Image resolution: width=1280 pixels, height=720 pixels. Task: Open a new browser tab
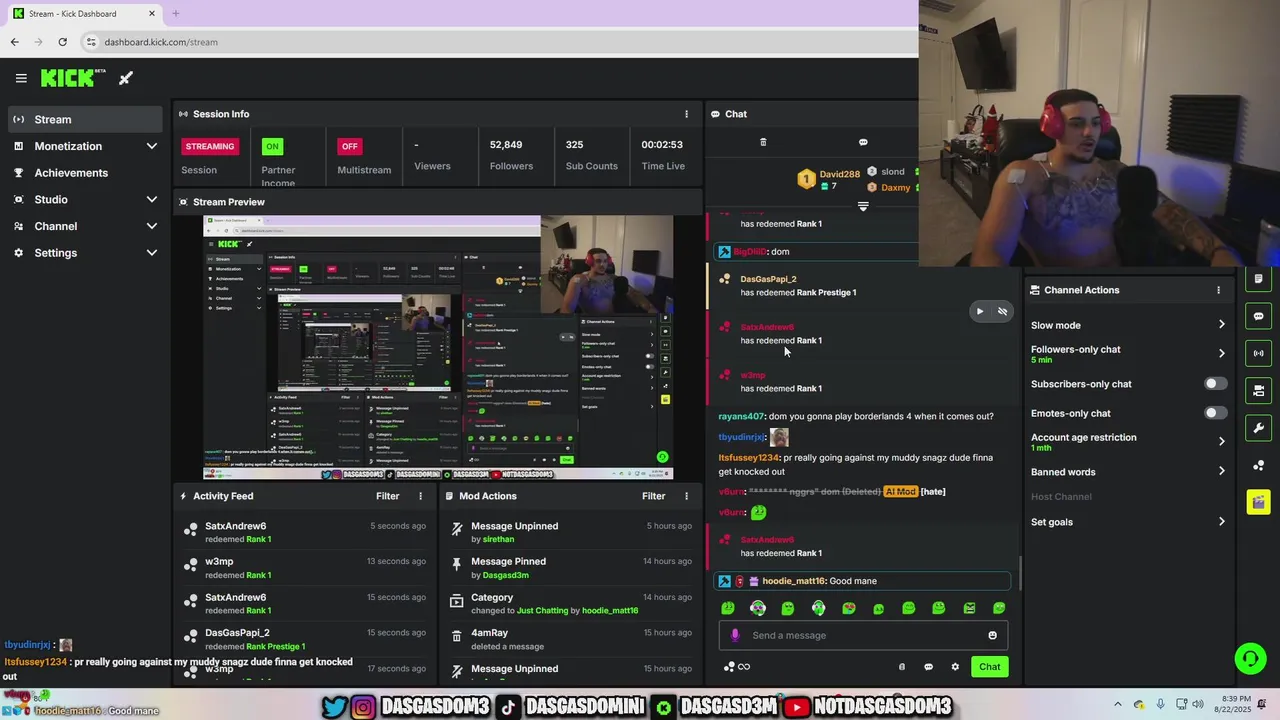175,14
